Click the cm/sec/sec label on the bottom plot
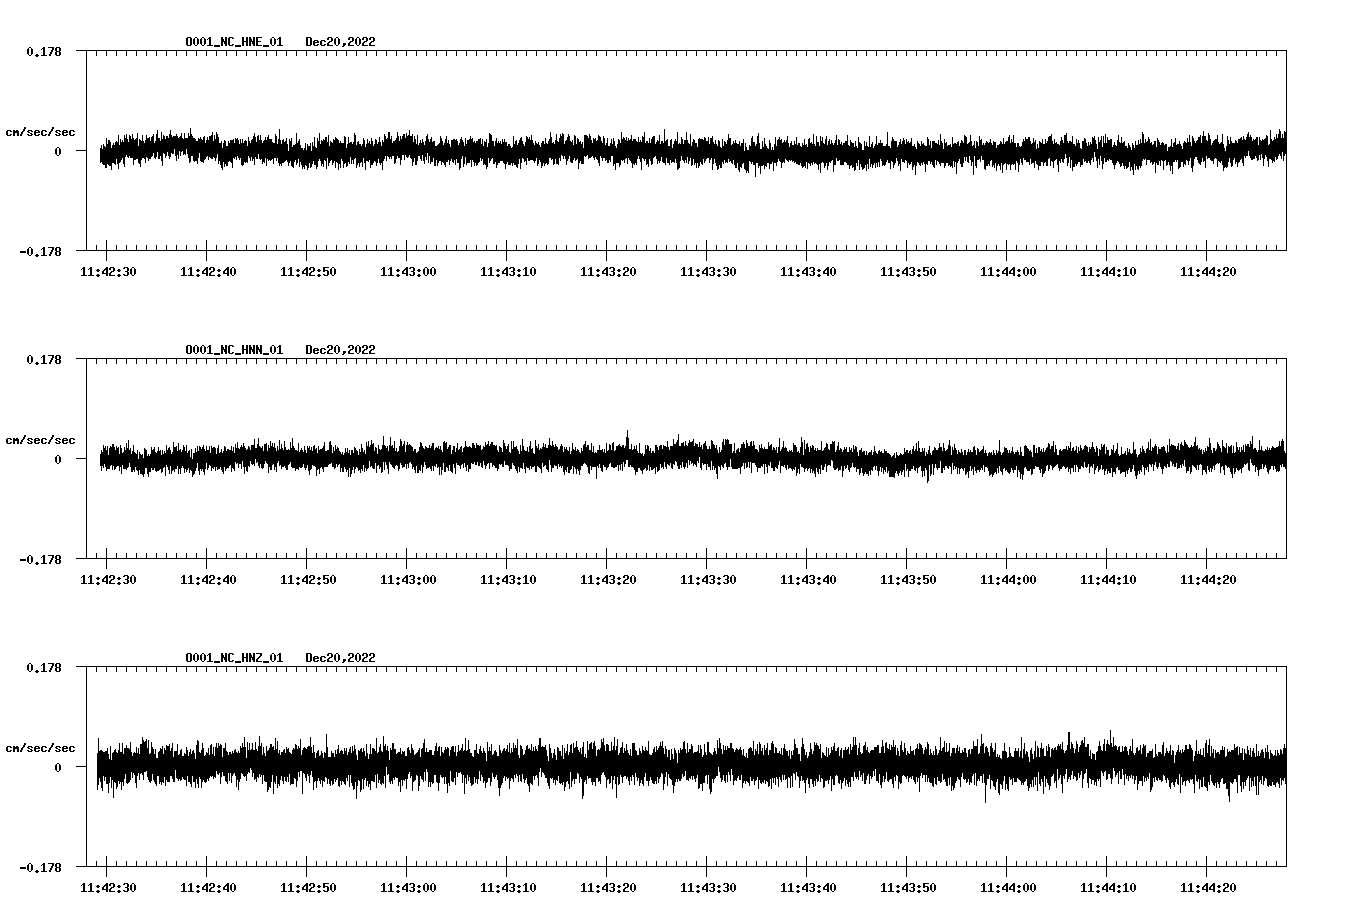Viewport: 1358px width, 924px height. click(x=41, y=747)
